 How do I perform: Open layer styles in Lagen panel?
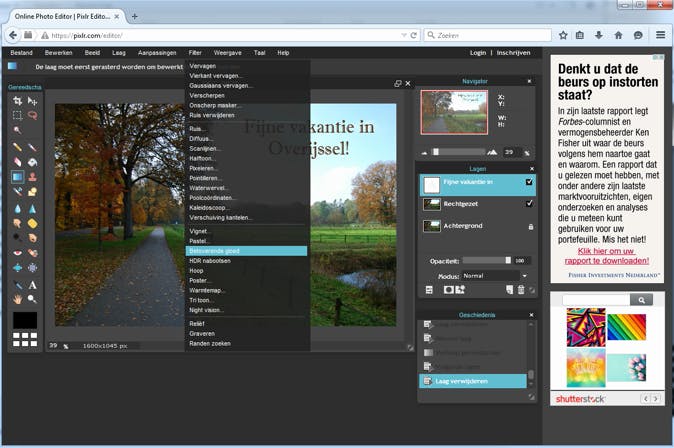[x=460, y=290]
